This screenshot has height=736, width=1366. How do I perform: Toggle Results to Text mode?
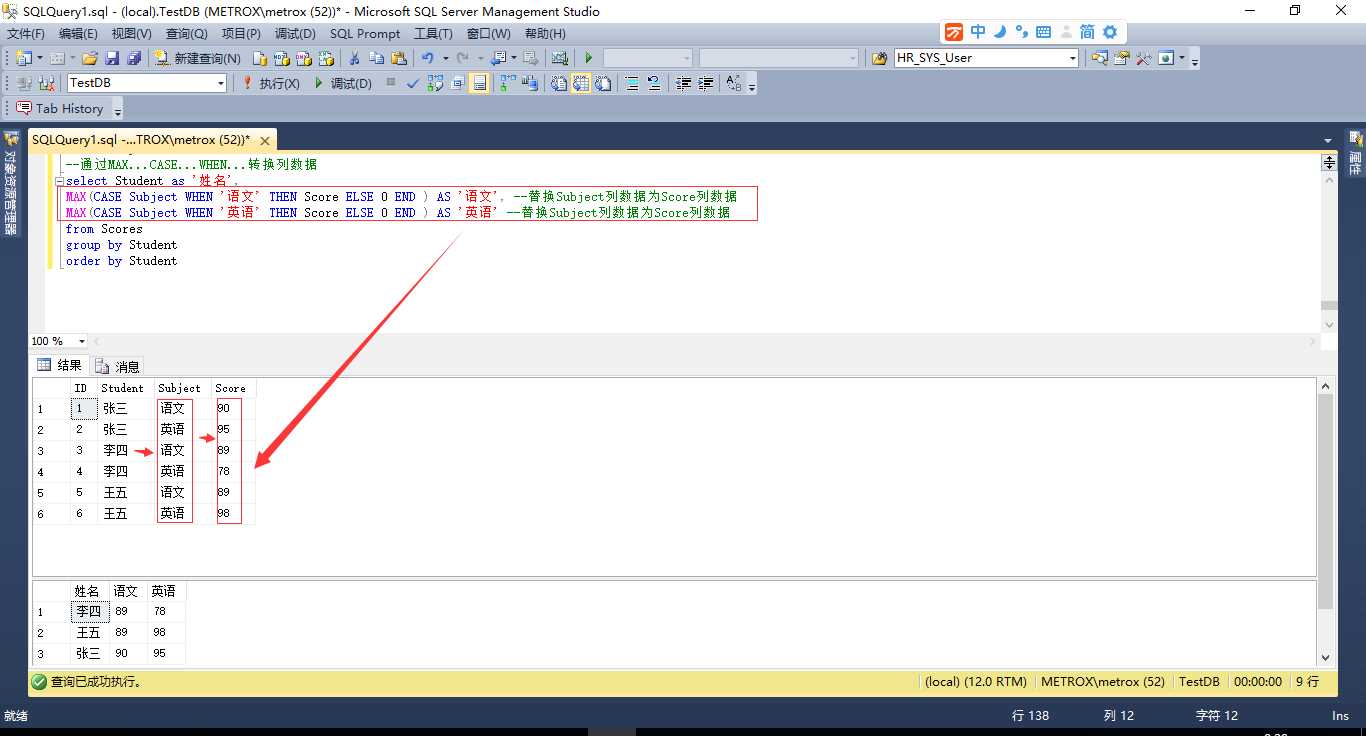click(x=557, y=83)
